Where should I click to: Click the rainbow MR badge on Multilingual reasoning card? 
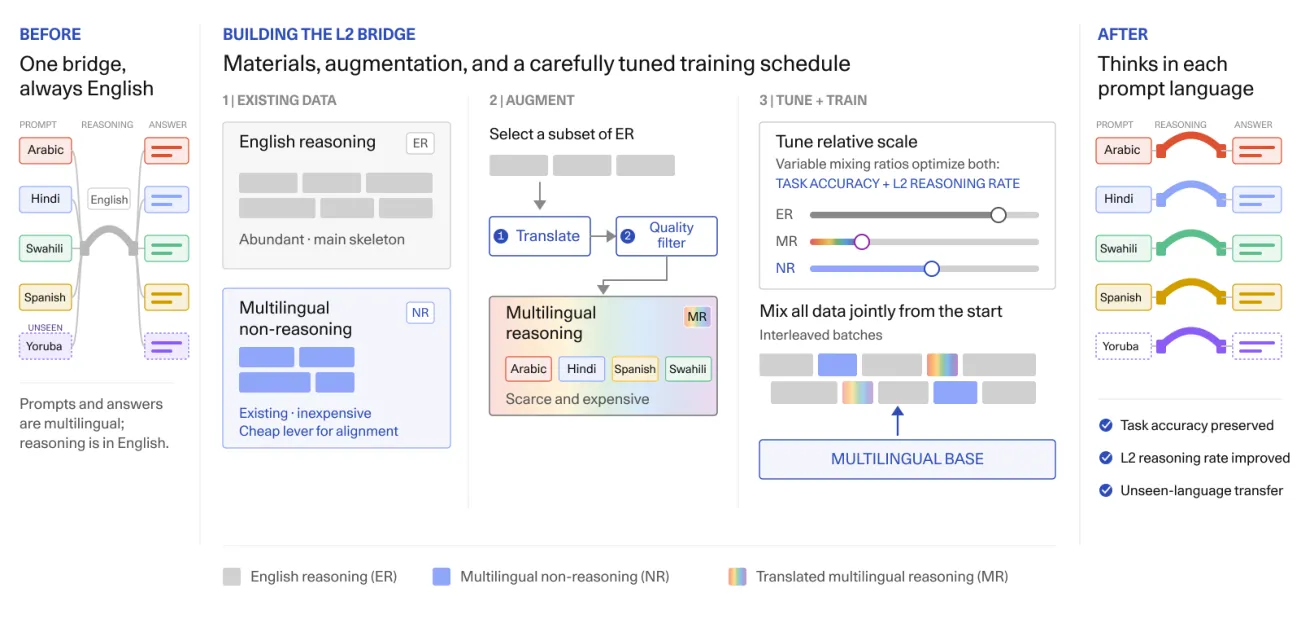(x=697, y=317)
